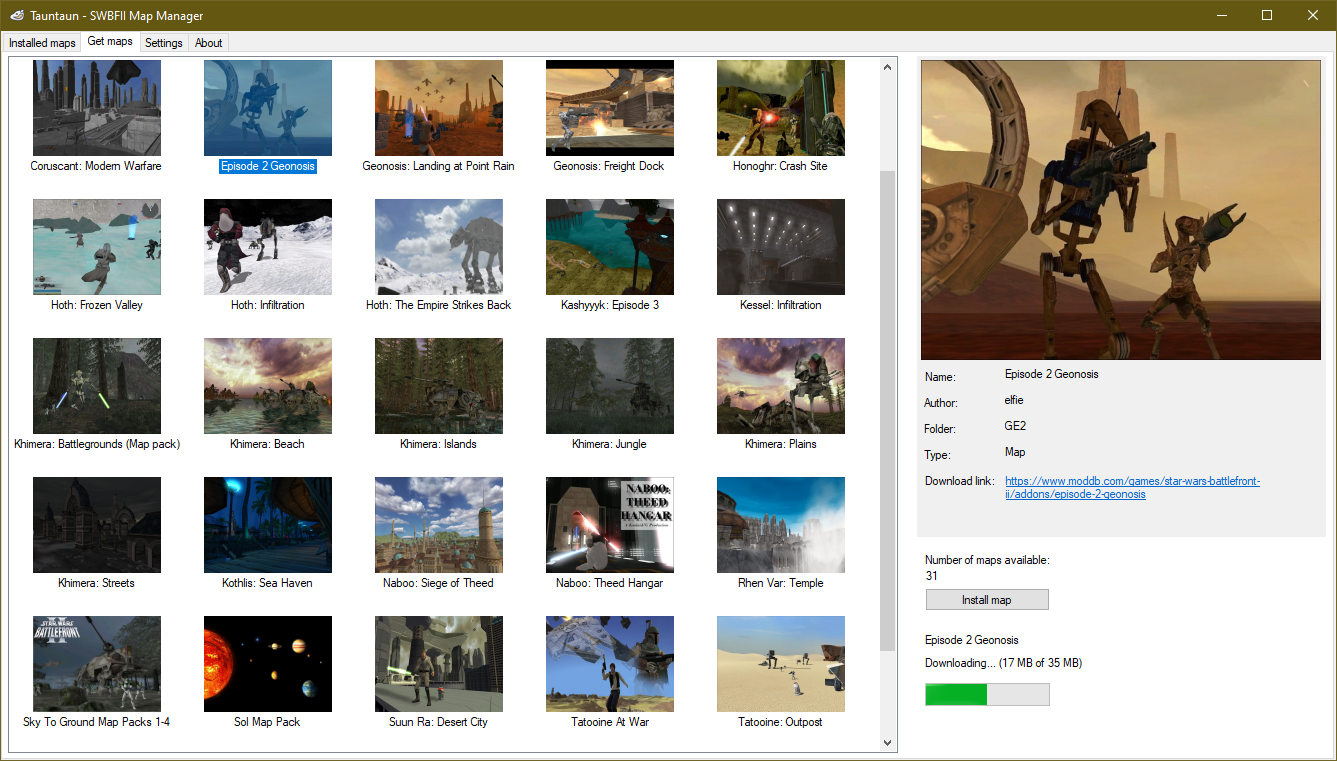Switch to the Installed maps tab
The width and height of the screenshot is (1337, 761).
42,42
